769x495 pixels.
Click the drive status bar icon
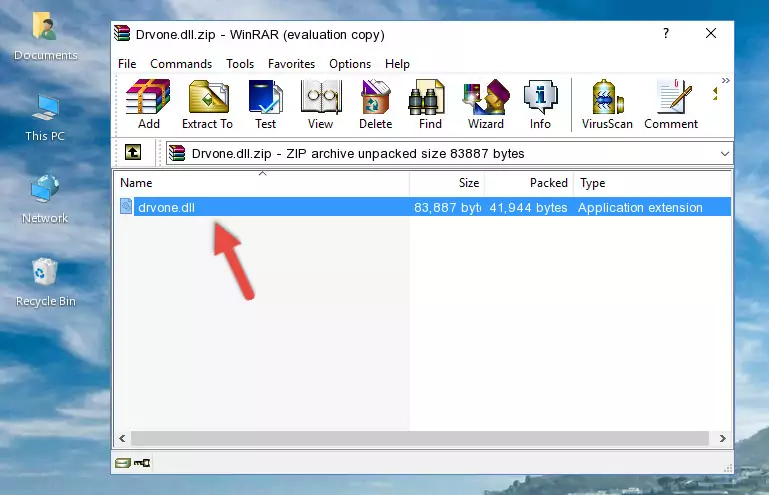123,462
